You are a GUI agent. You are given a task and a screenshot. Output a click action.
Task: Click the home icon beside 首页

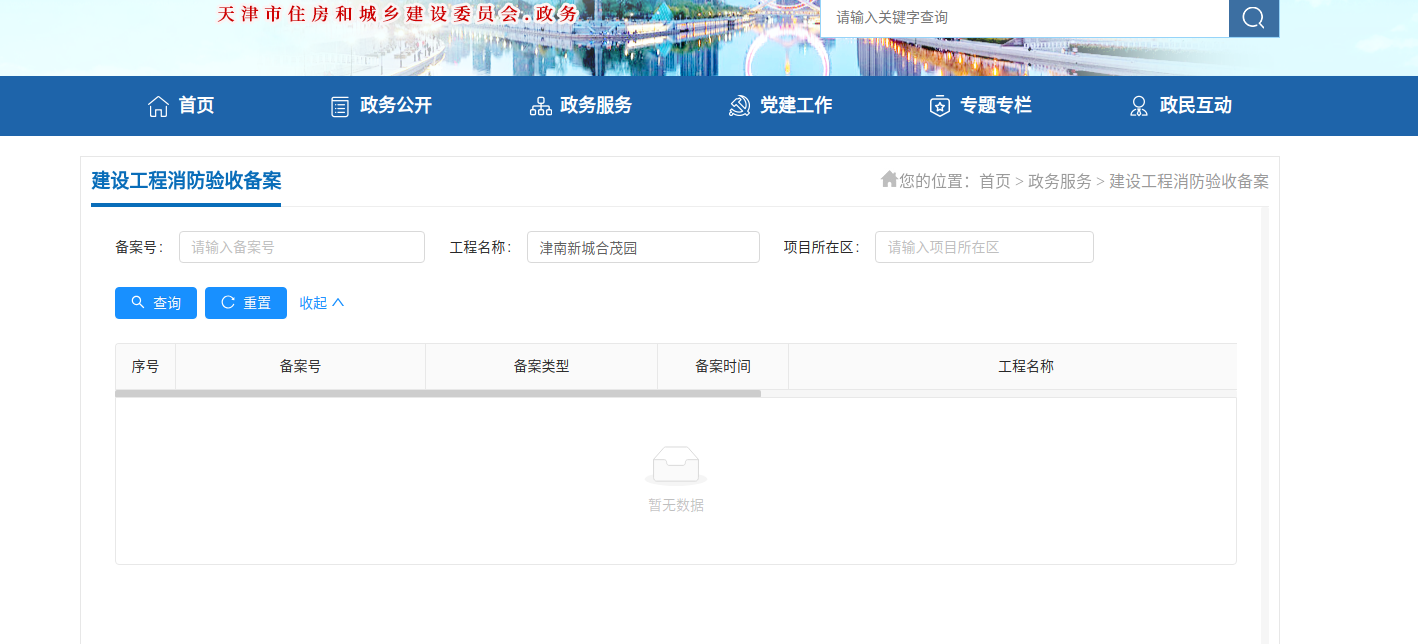coord(158,106)
